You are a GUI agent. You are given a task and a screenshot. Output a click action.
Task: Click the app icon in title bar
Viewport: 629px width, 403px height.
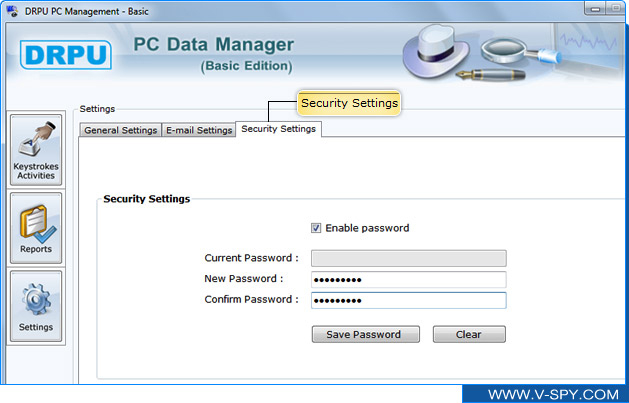[12, 11]
